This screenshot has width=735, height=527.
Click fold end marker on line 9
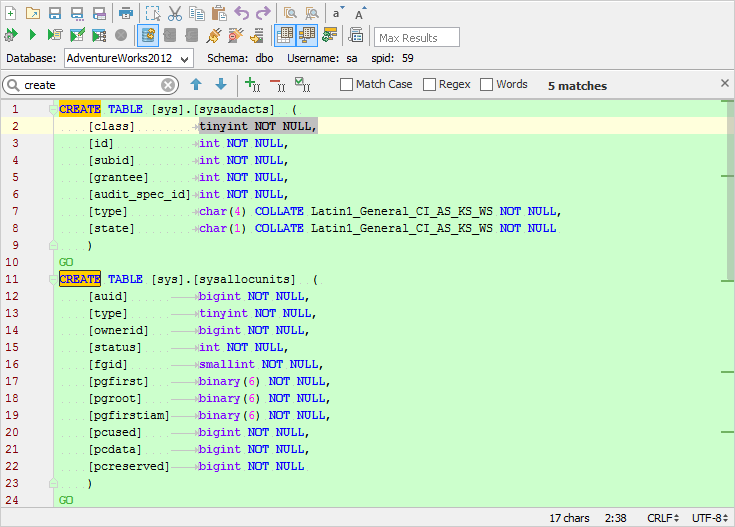53,245
